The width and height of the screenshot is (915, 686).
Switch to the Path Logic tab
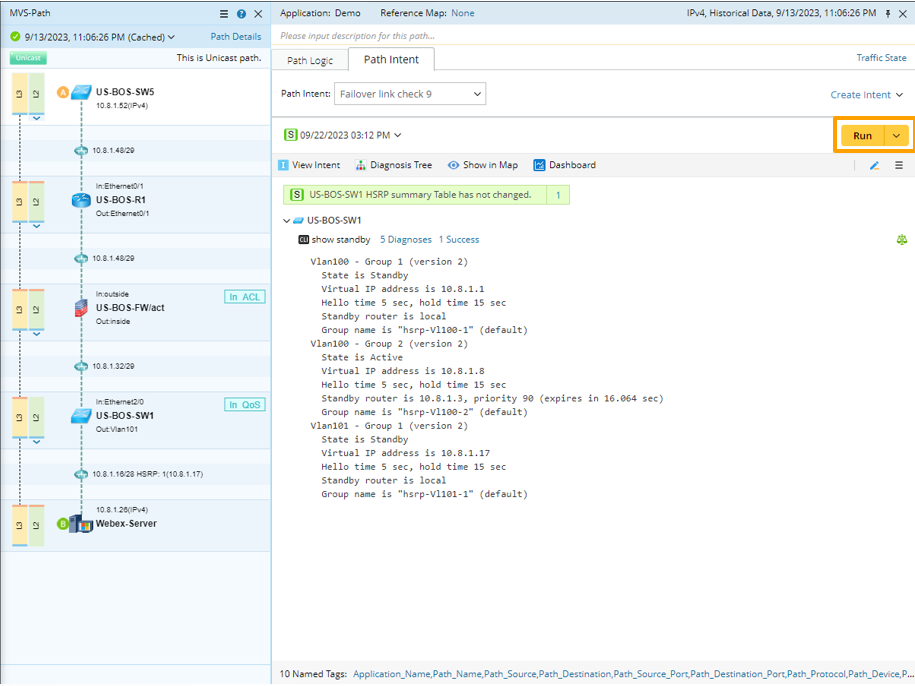(x=310, y=60)
